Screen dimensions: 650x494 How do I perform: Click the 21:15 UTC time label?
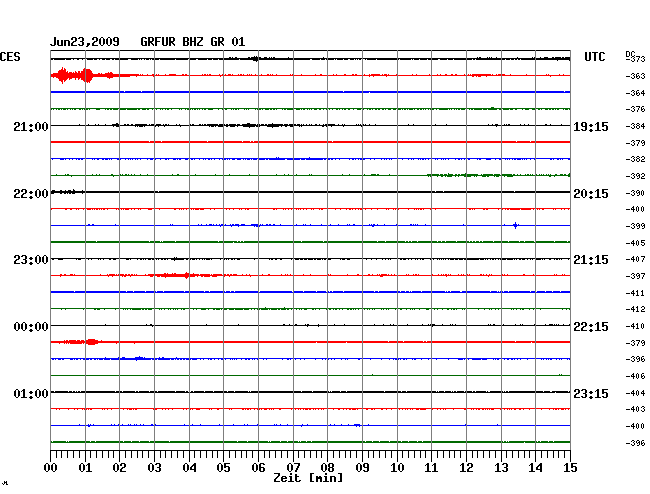click(591, 260)
